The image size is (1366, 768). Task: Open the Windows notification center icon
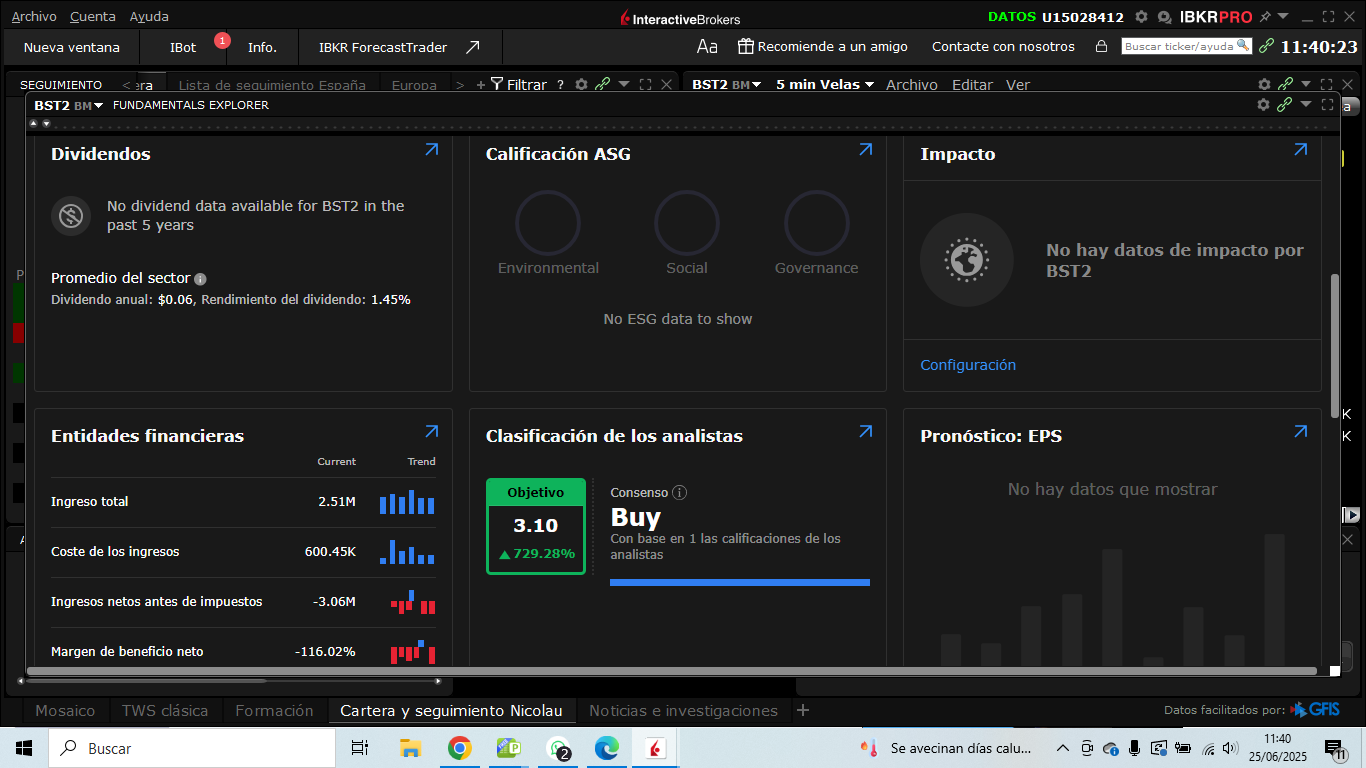(1335, 748)
